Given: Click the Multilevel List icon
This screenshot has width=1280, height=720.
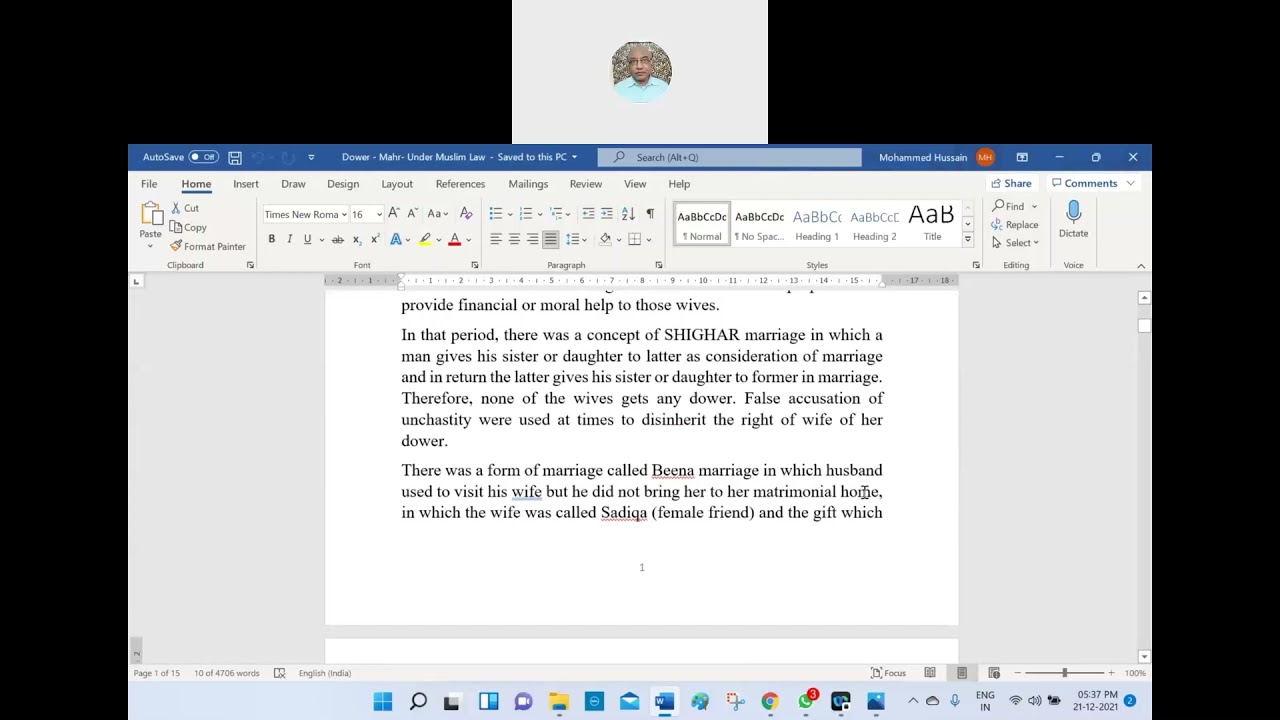Looking at the screenshot, I should click(556, 213).
